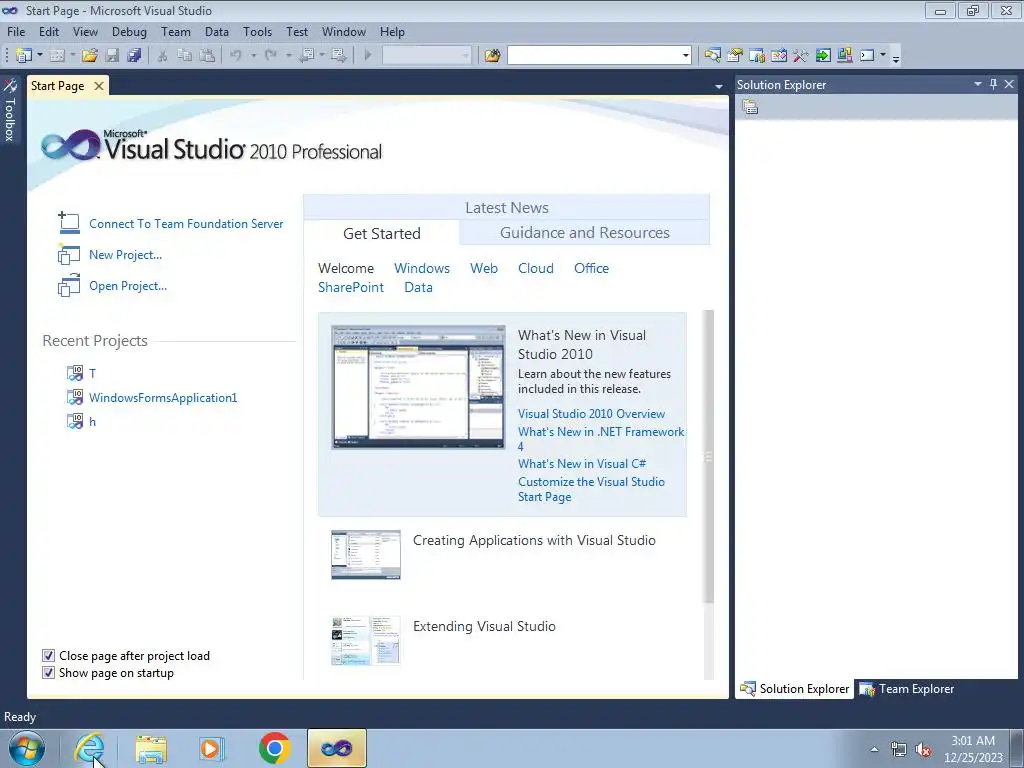Open the toolbar options overflow arrow
The image size is (1024, 768).
[896, 57]
